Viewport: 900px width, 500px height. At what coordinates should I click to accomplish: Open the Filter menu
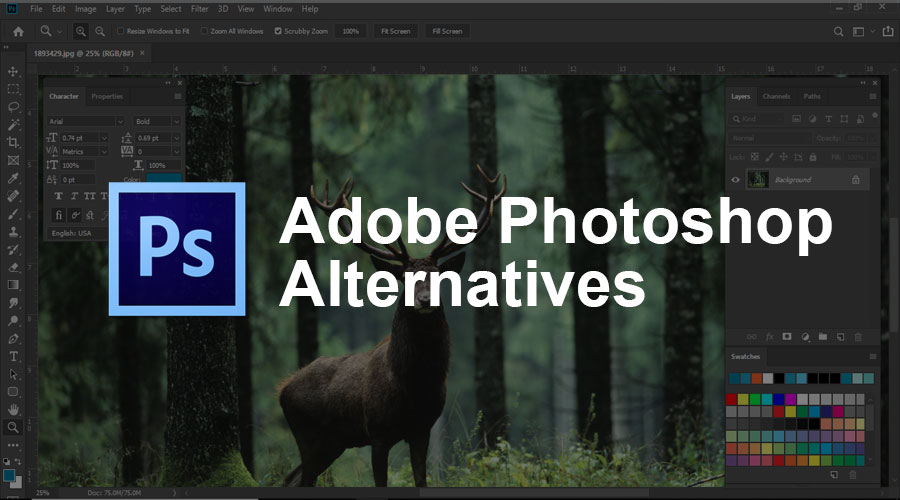(x=200, y=9)
